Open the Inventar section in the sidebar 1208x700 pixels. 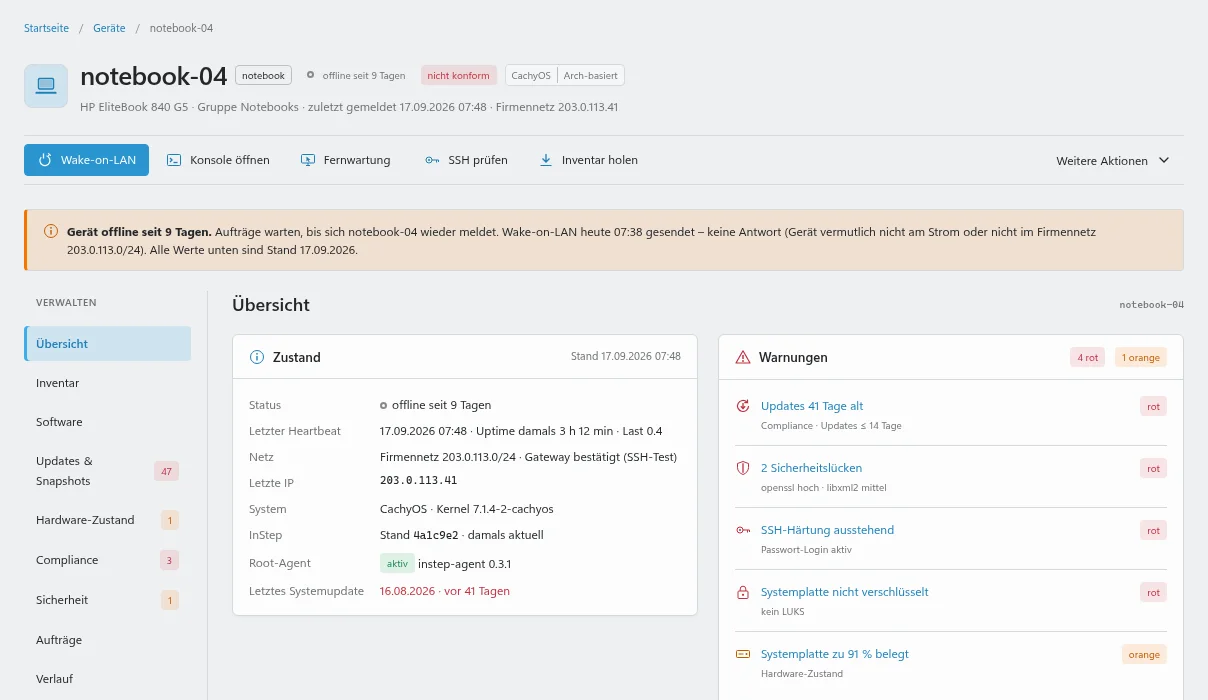(108, 383)
